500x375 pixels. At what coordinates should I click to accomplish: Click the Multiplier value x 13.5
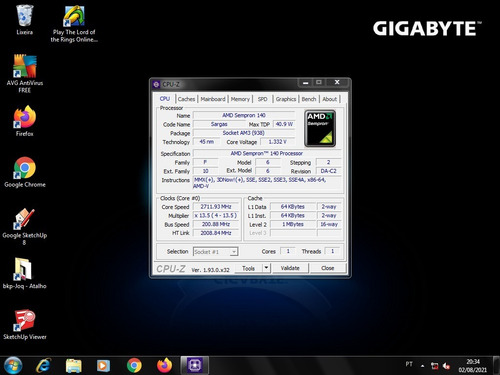(x=216, y=215)
